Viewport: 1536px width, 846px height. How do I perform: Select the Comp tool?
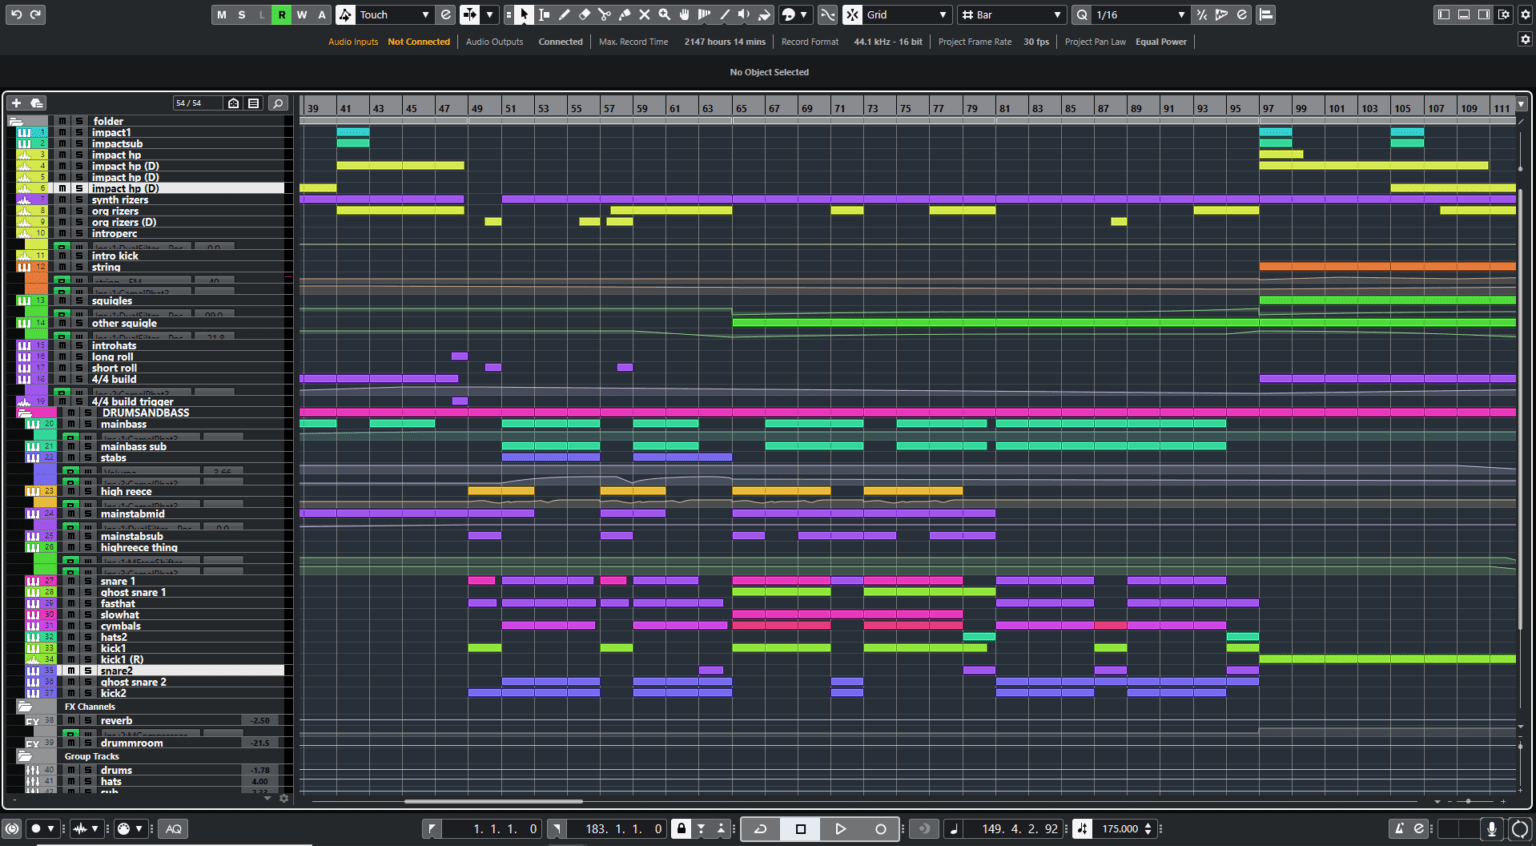pyautogui.click(x=704, y=15)
